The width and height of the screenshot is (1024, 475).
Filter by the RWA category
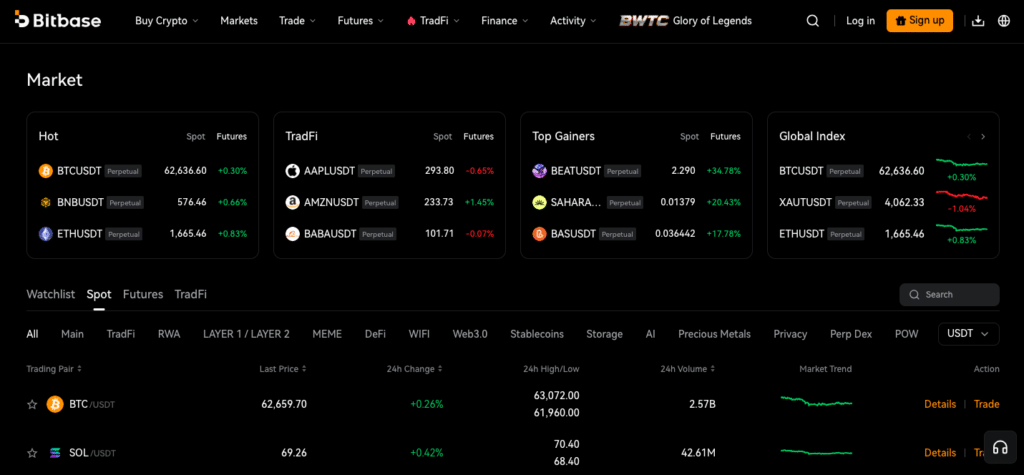pos(169,334)
